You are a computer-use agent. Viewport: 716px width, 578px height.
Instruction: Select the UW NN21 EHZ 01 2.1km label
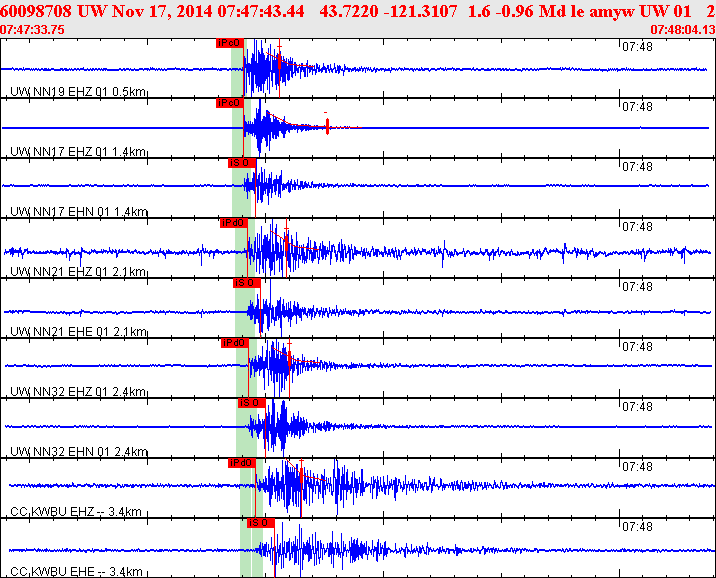click(x=78, y=272)
